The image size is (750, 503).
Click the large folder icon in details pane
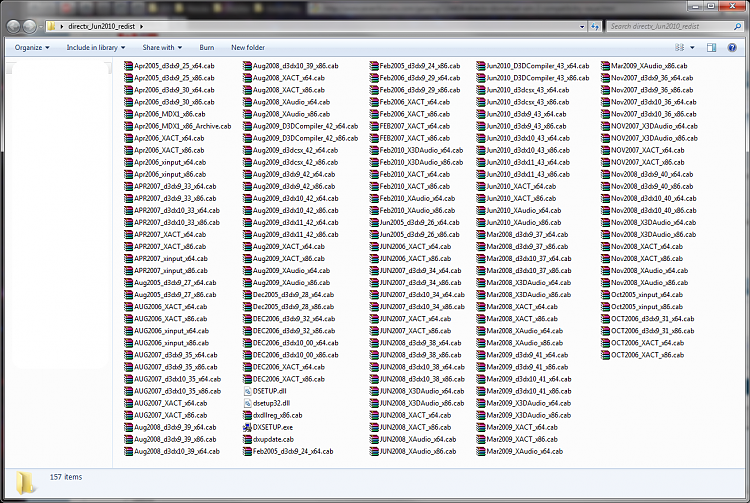[x=25, y=482]
